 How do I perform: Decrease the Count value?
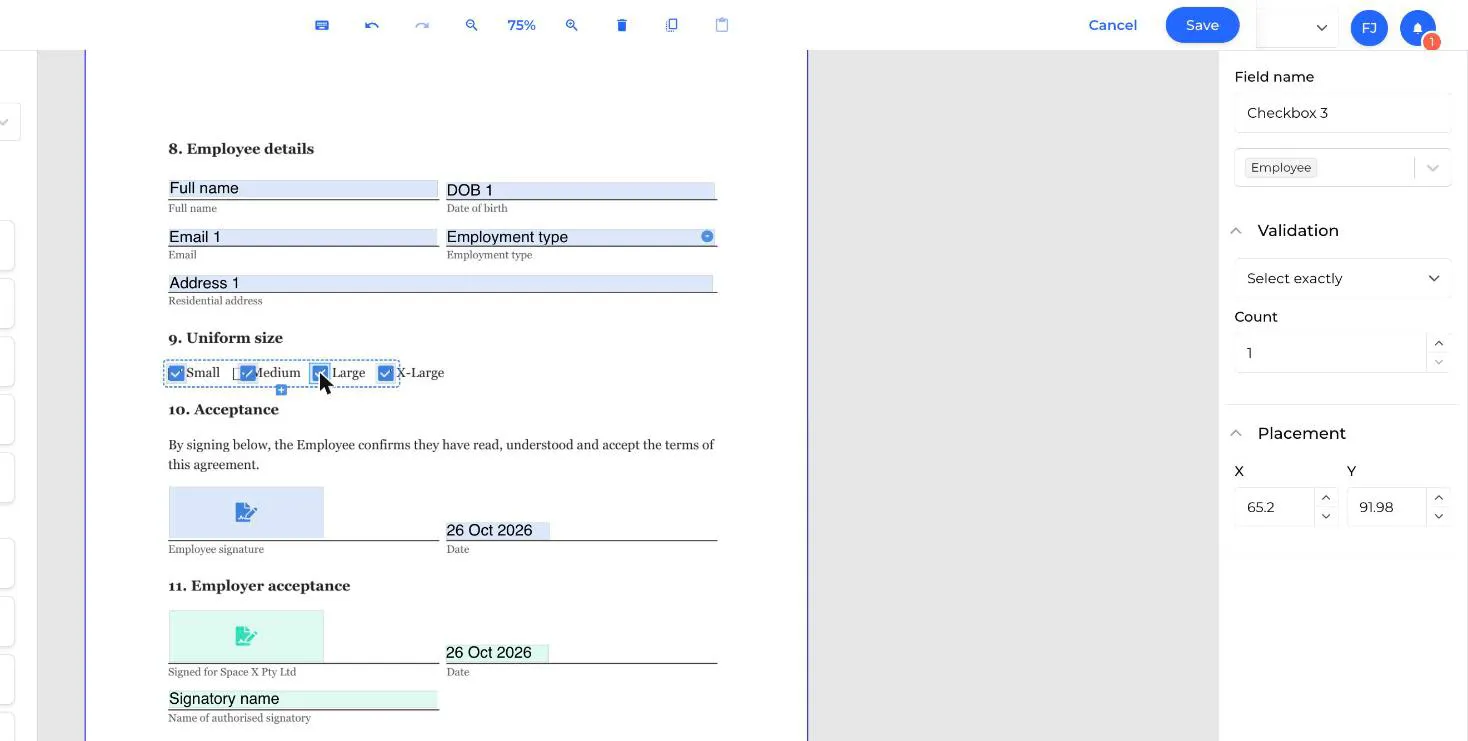click(x=1438, y=362)
